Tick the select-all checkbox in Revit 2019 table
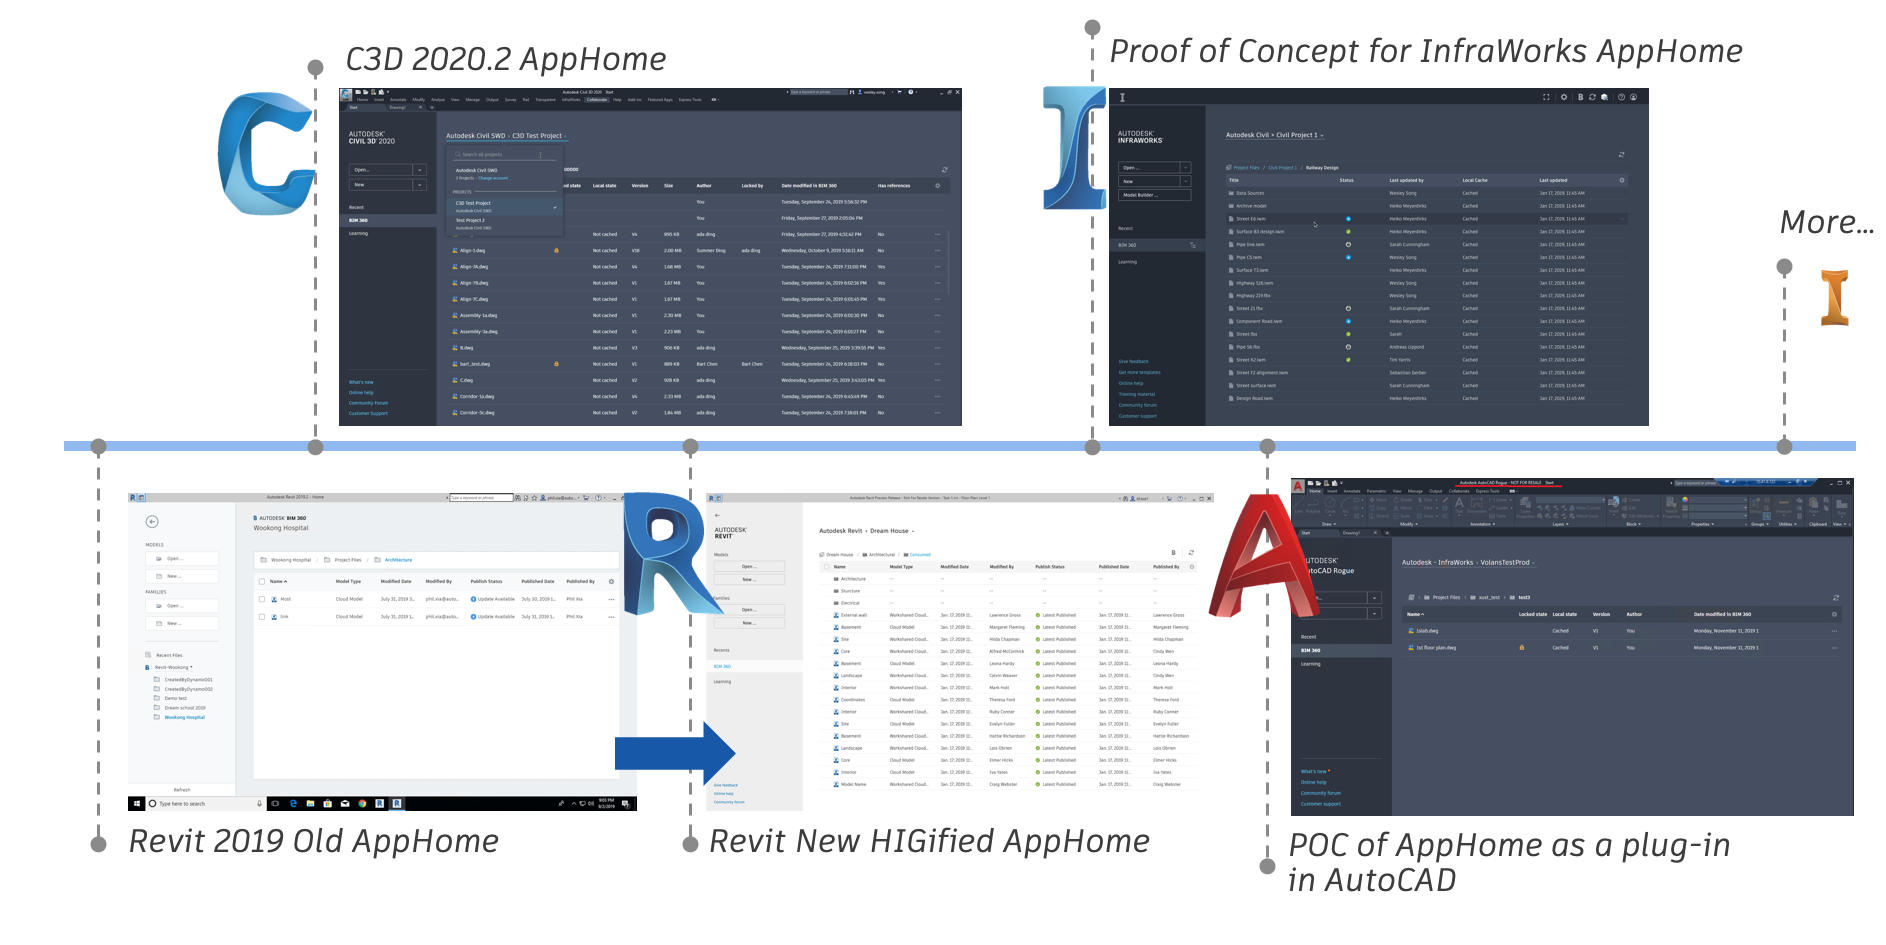1886x945 pixels. [x=262, y=581]
